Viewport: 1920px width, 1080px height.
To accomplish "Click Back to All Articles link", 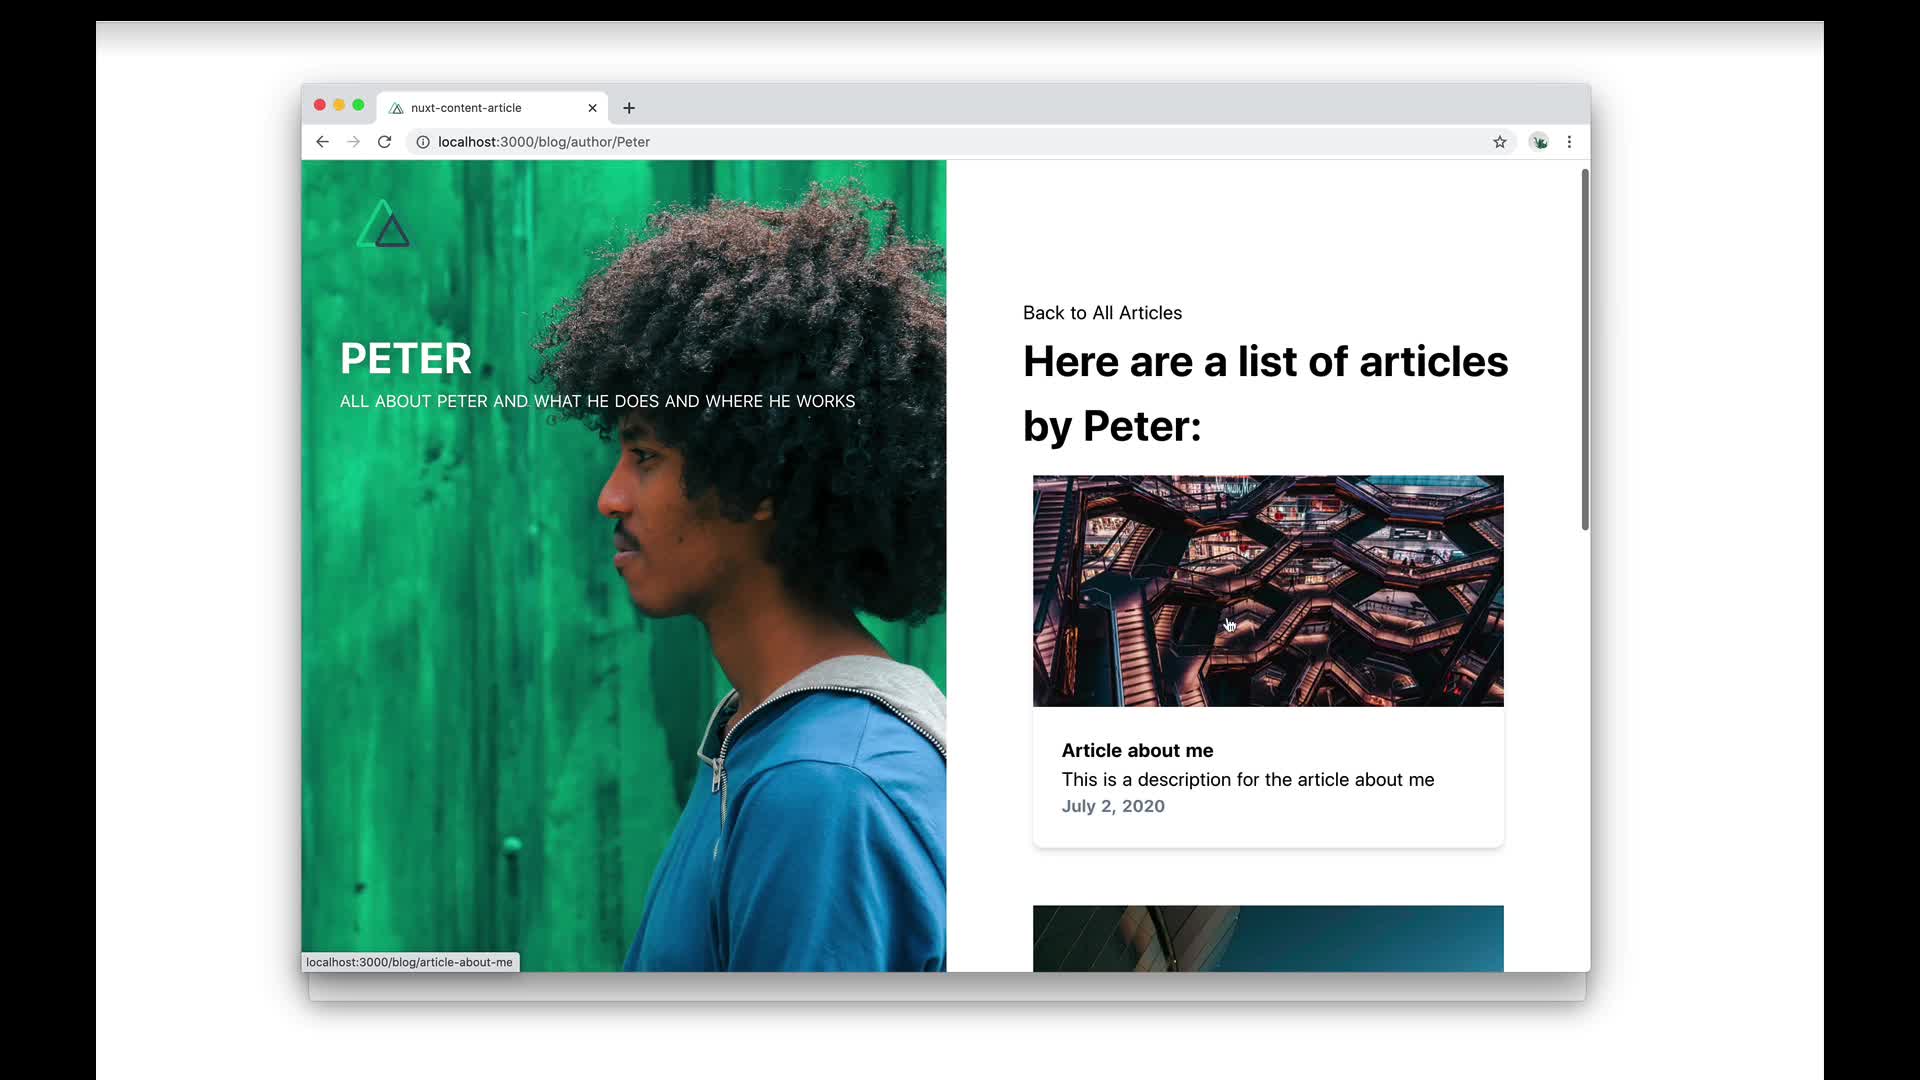I will (x=1102, y=313).
